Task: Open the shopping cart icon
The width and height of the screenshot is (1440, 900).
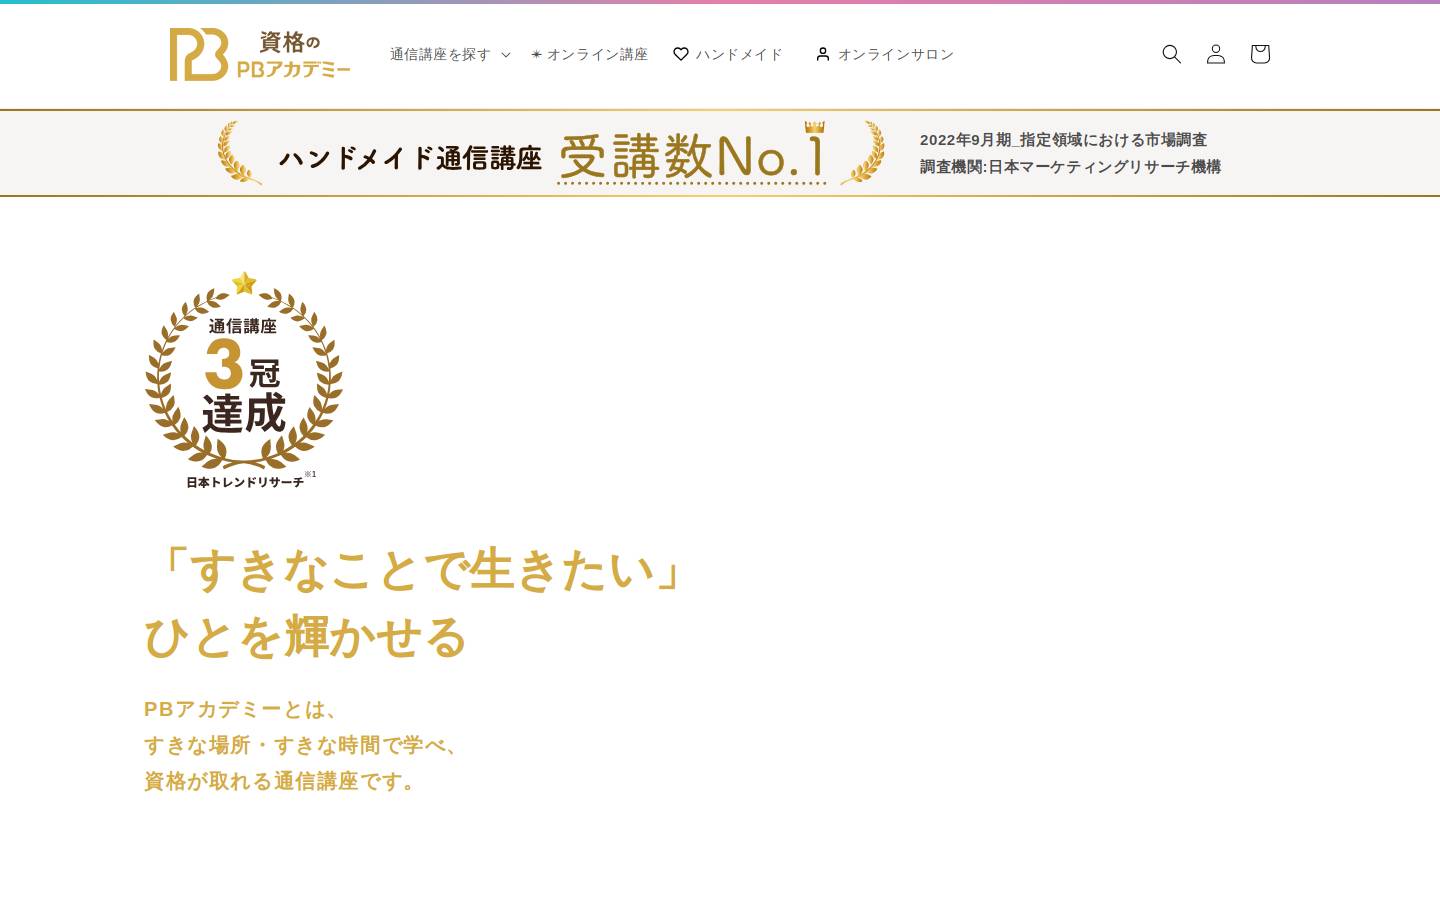Action: click(x=1260, y=54)
